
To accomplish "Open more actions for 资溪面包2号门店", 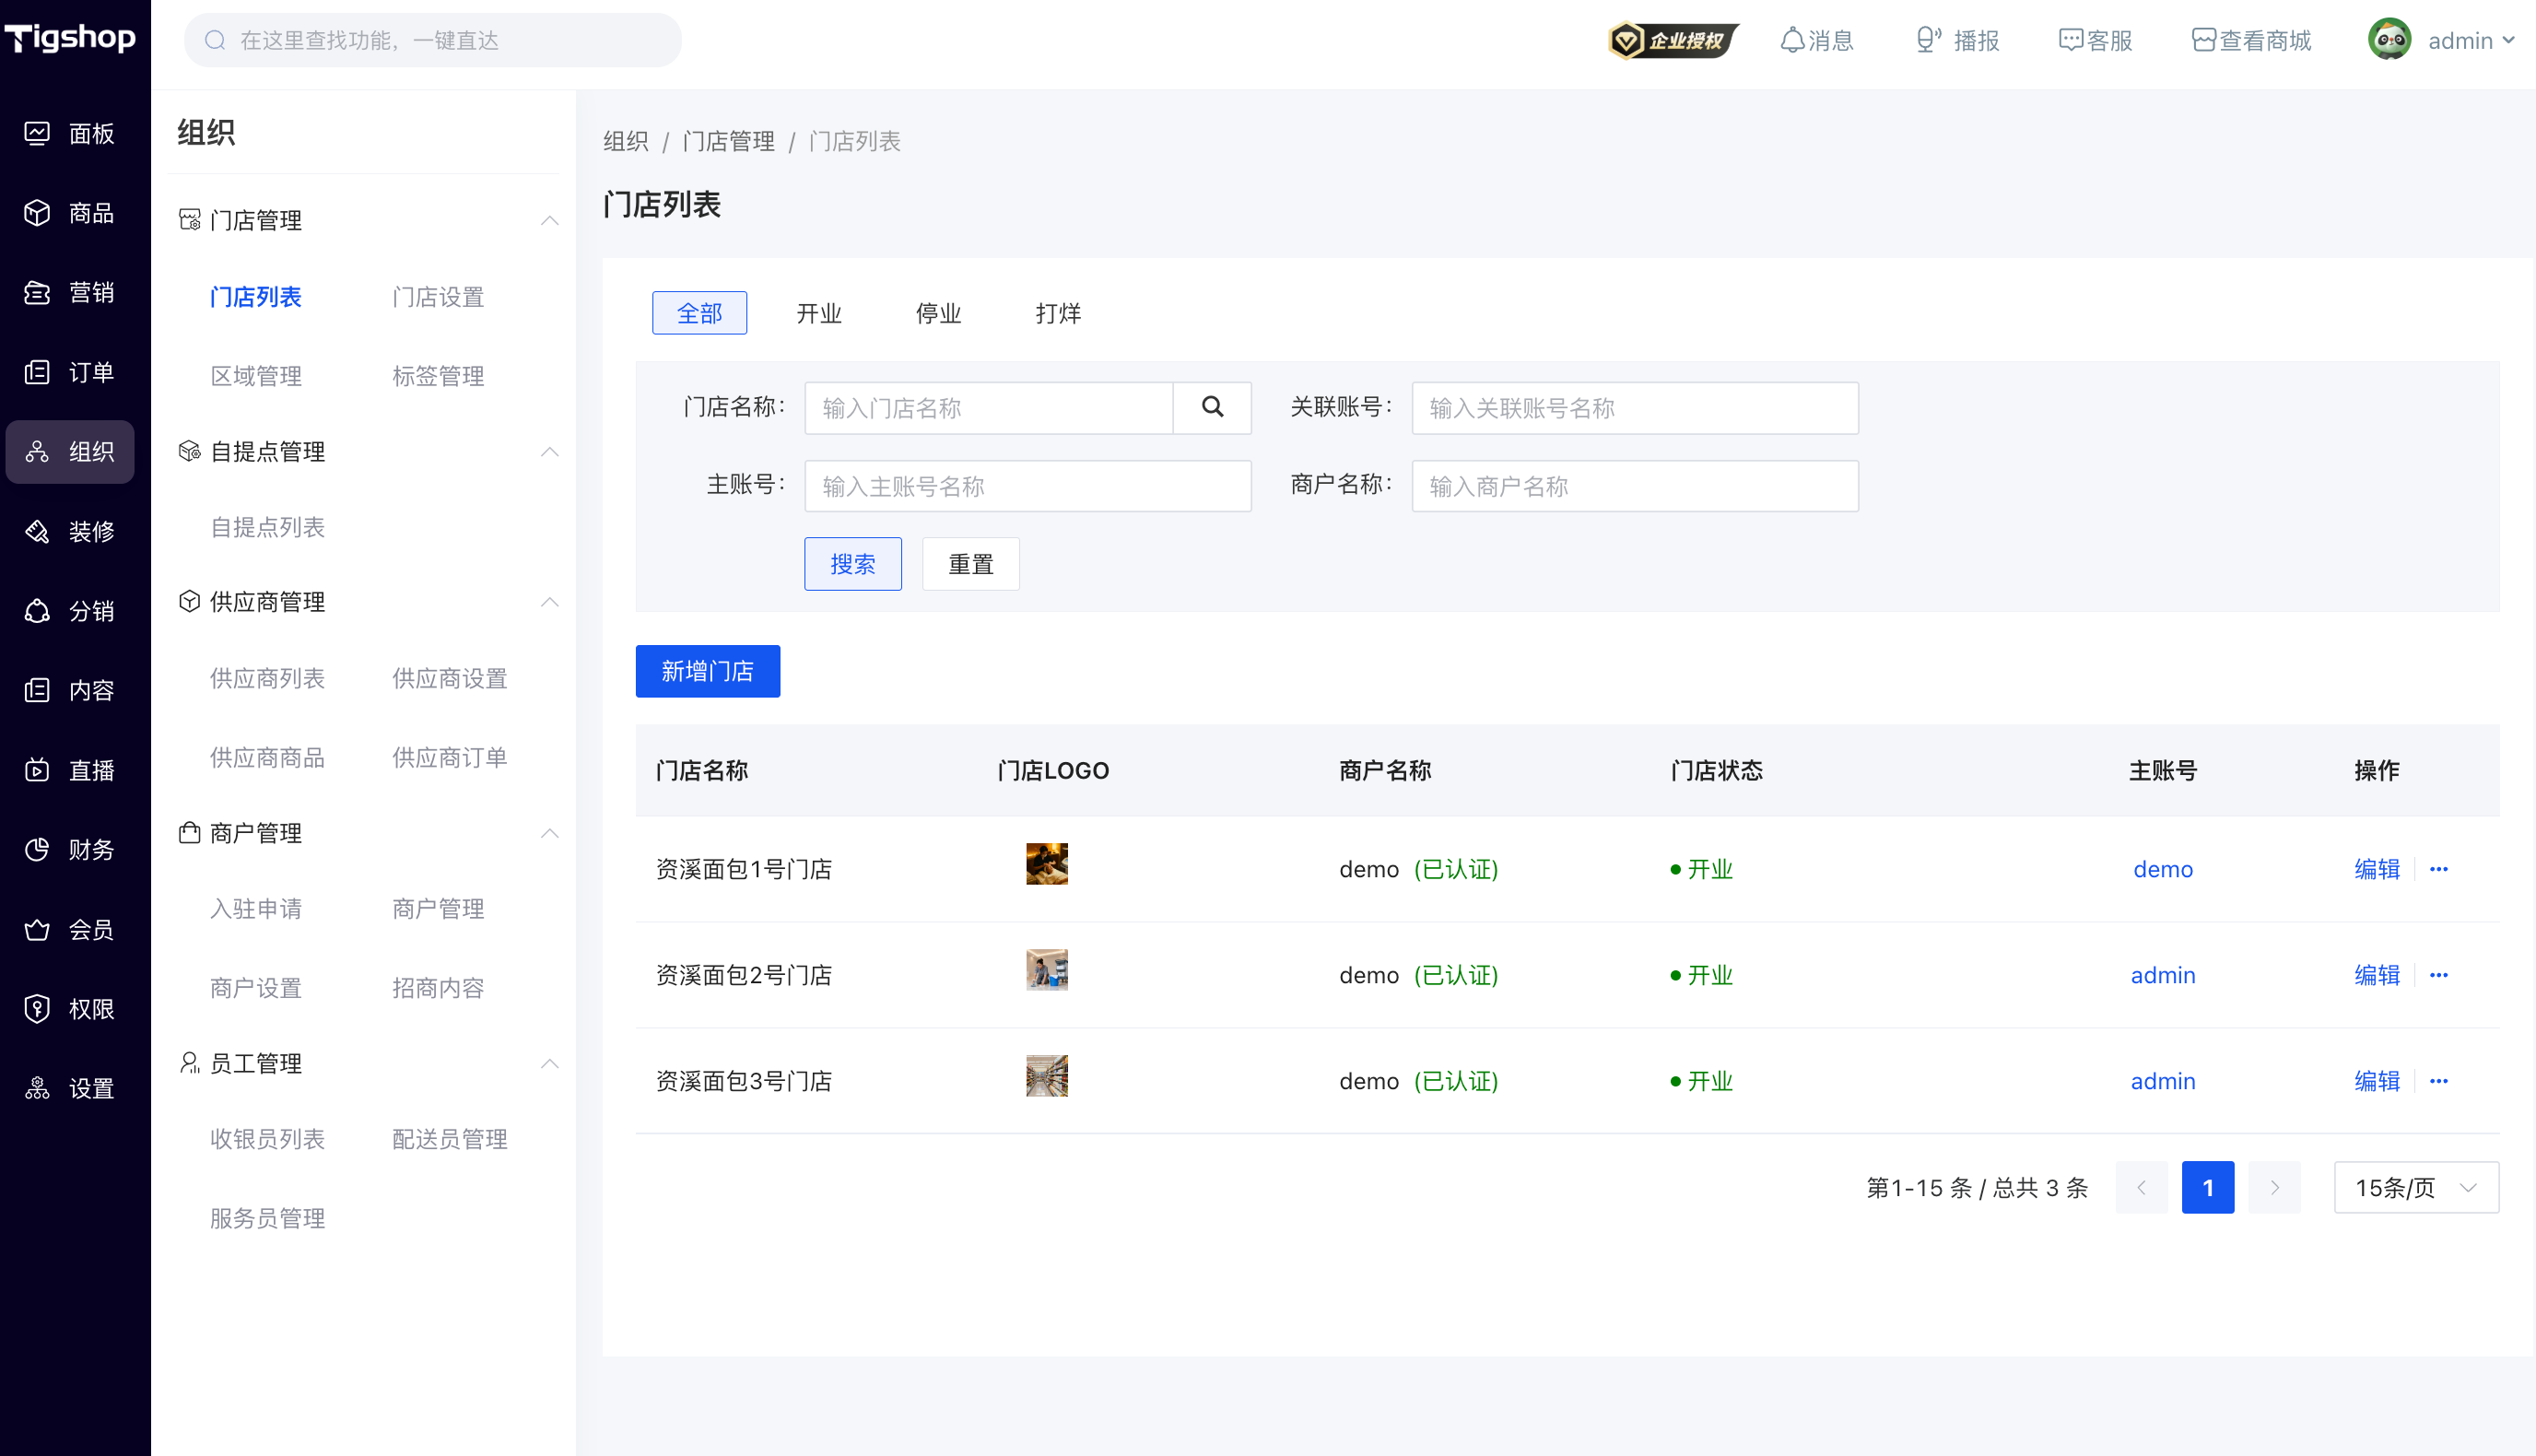I will [2439, 975].
